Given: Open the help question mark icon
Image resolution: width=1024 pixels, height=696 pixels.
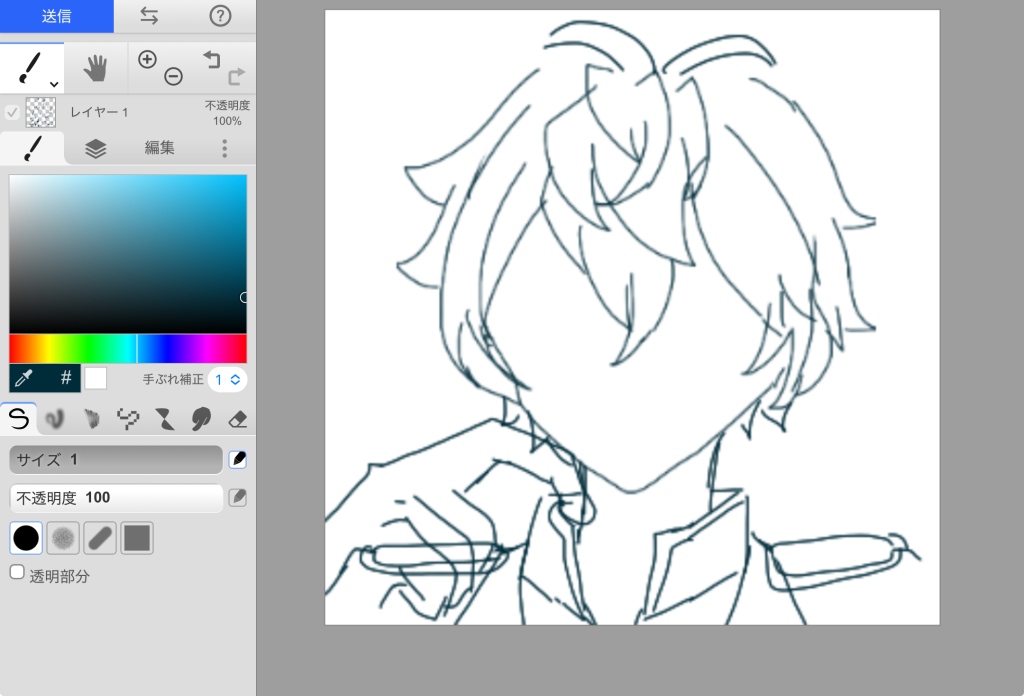Looking at the screenshot, I should (220, 16).
